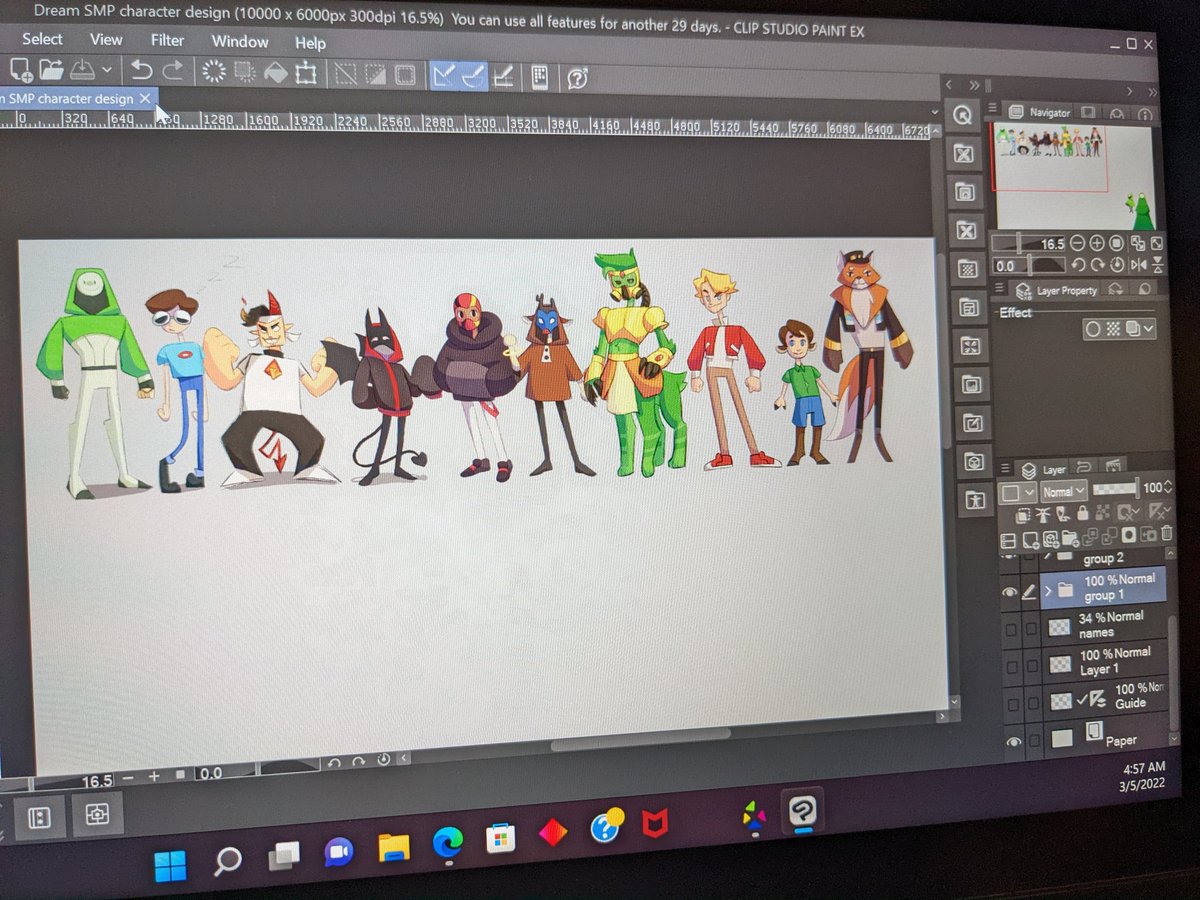The image size is (1200, 900).
Task: Toggle Lock Layer padlock icon
Action: (x=1082, y=513)
